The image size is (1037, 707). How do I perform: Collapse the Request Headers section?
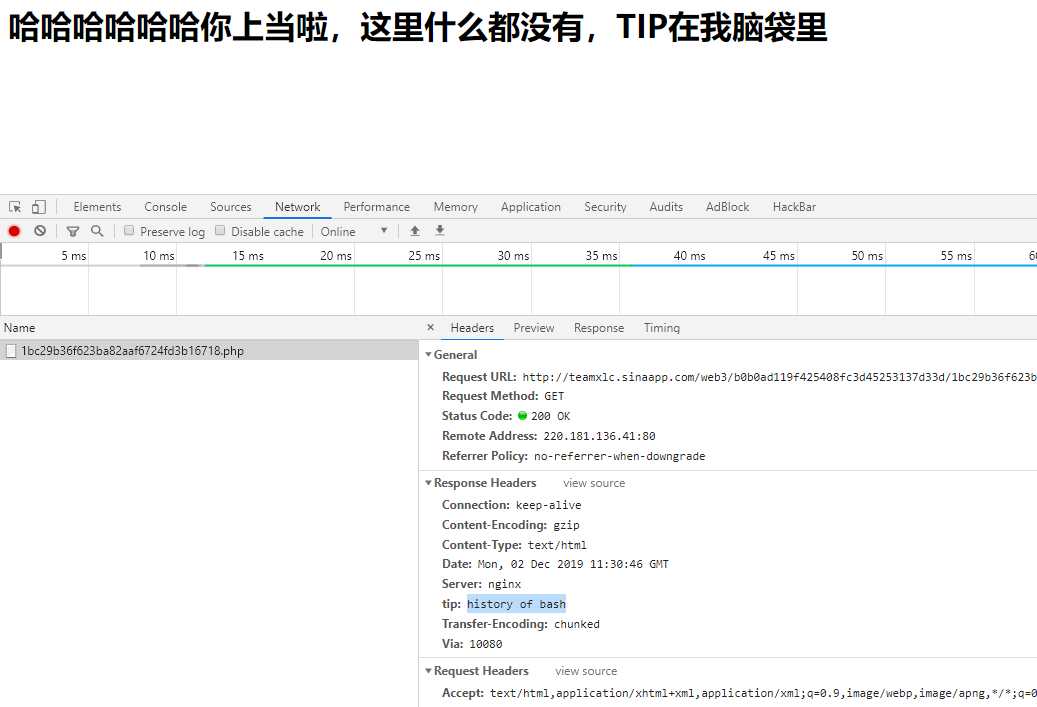pos(429,671)
